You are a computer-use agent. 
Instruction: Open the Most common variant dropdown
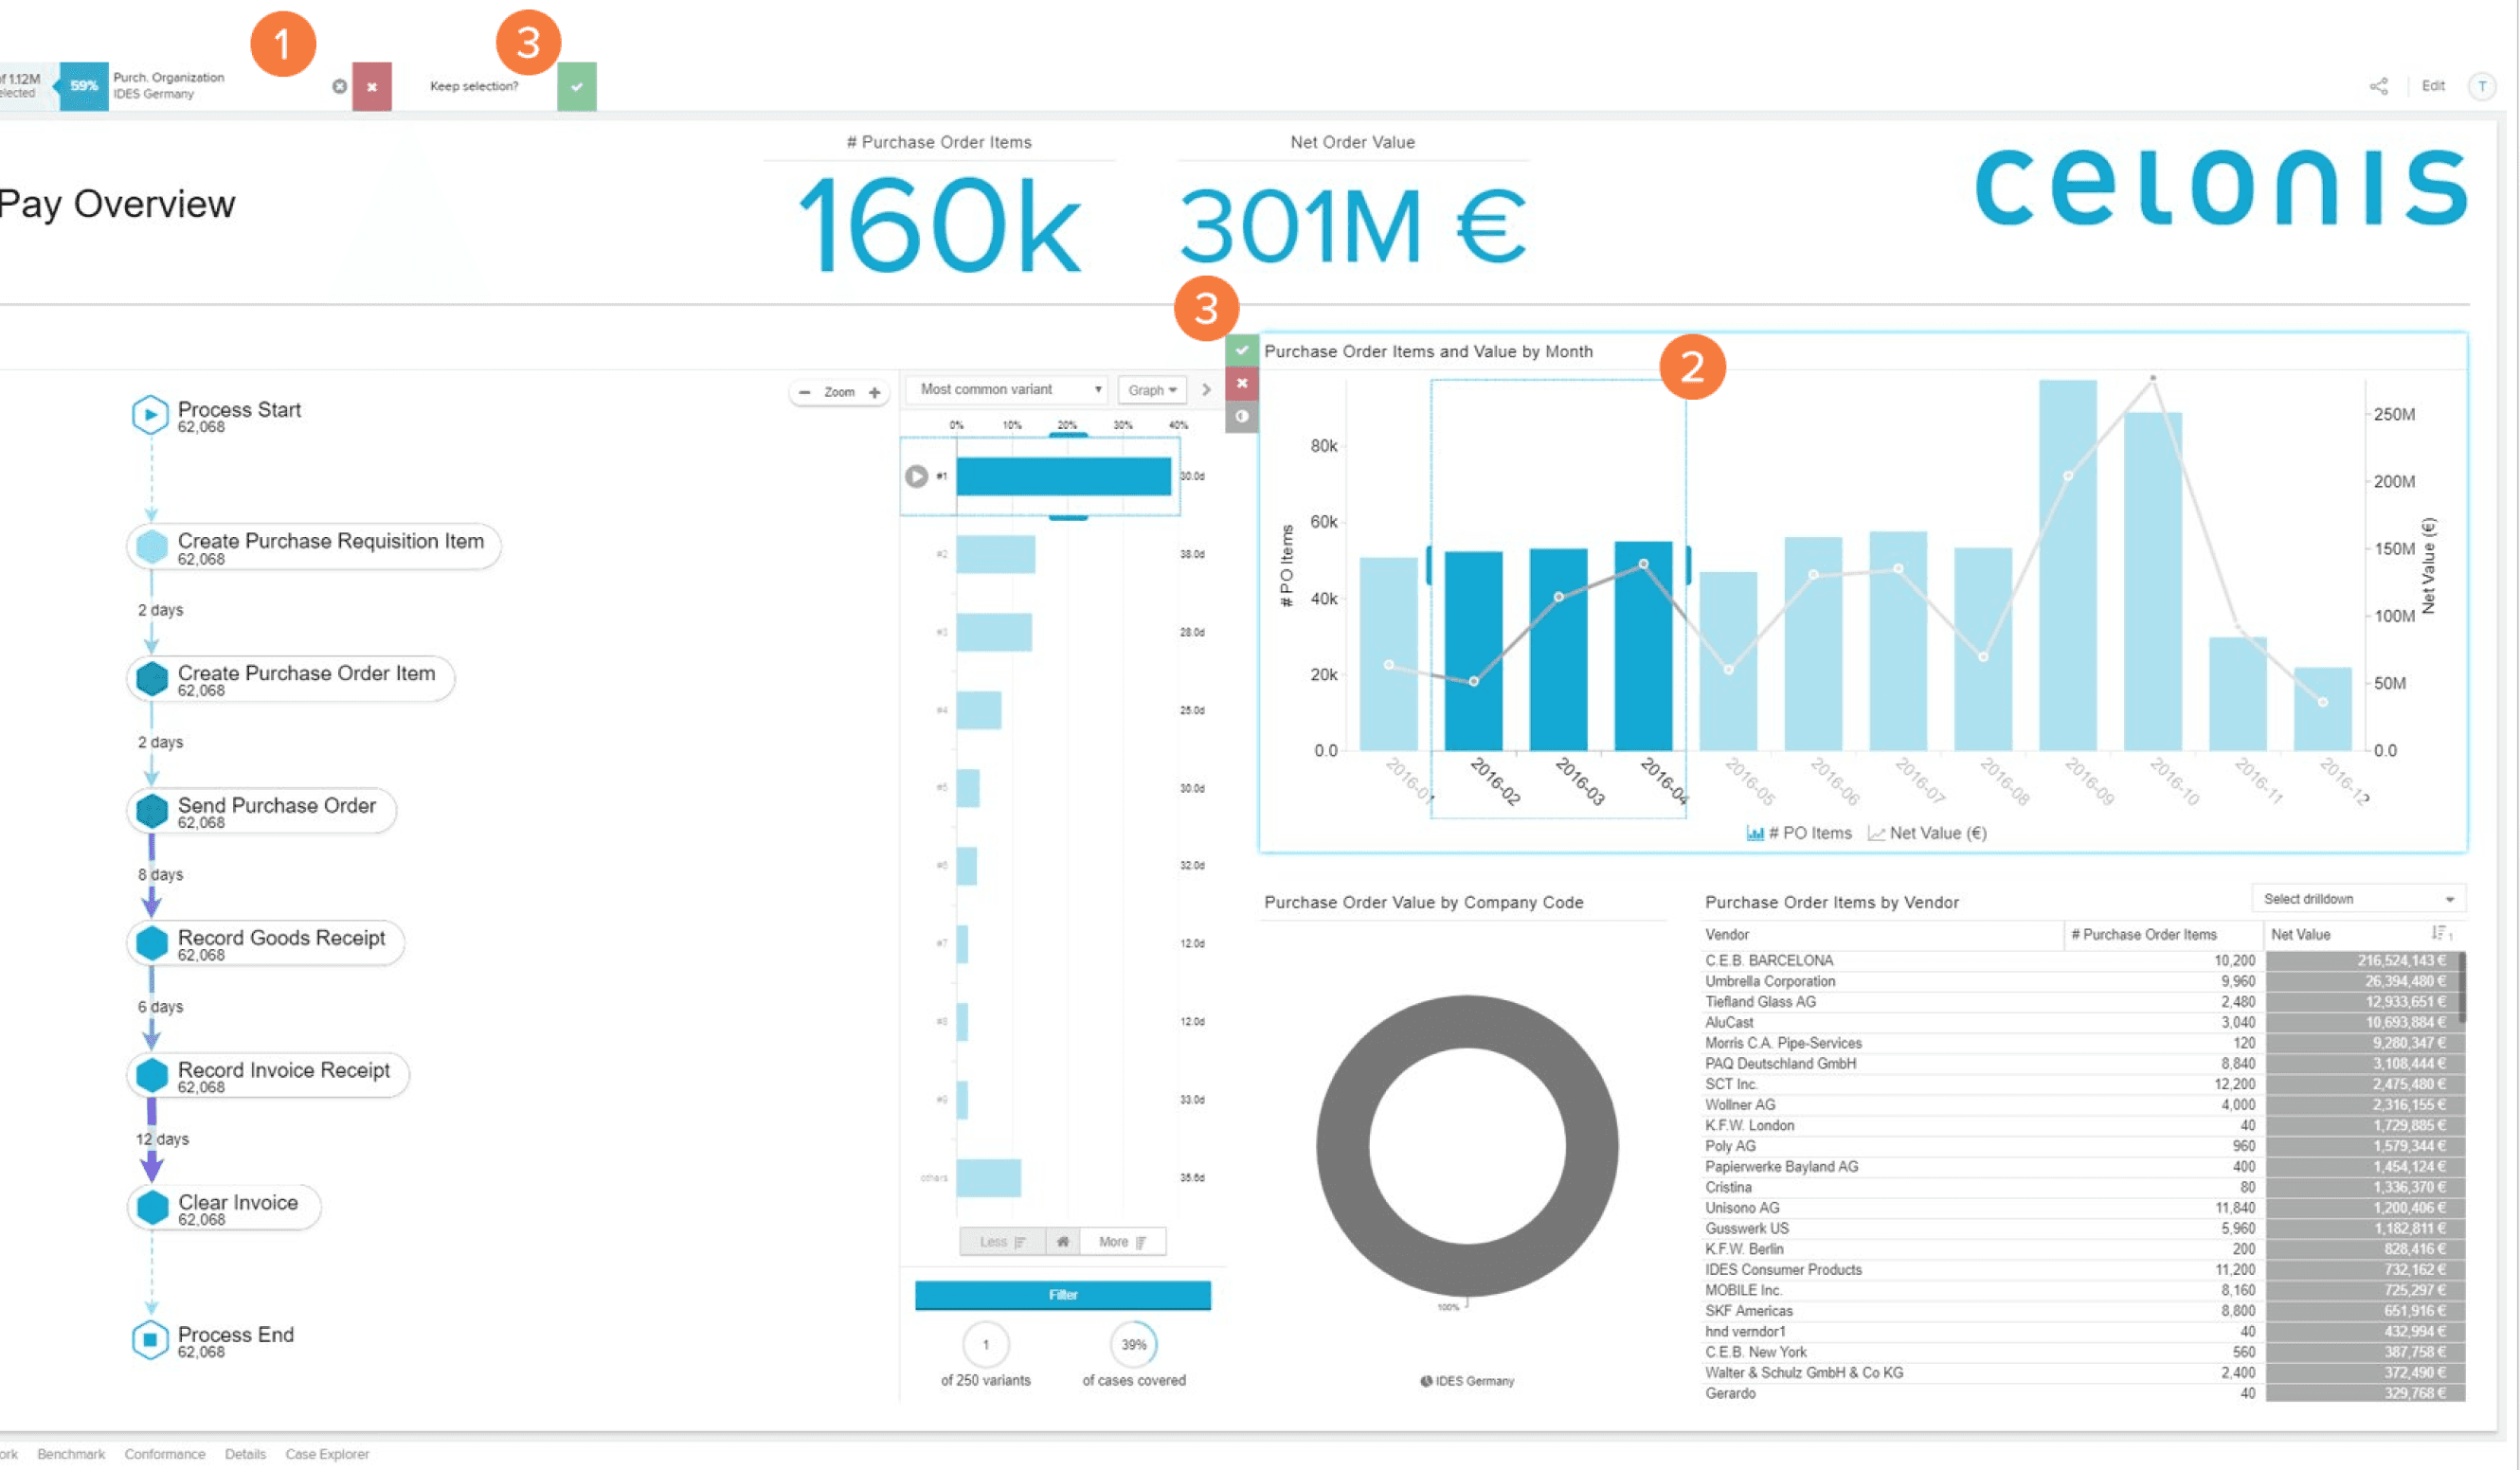point(1005,390)
